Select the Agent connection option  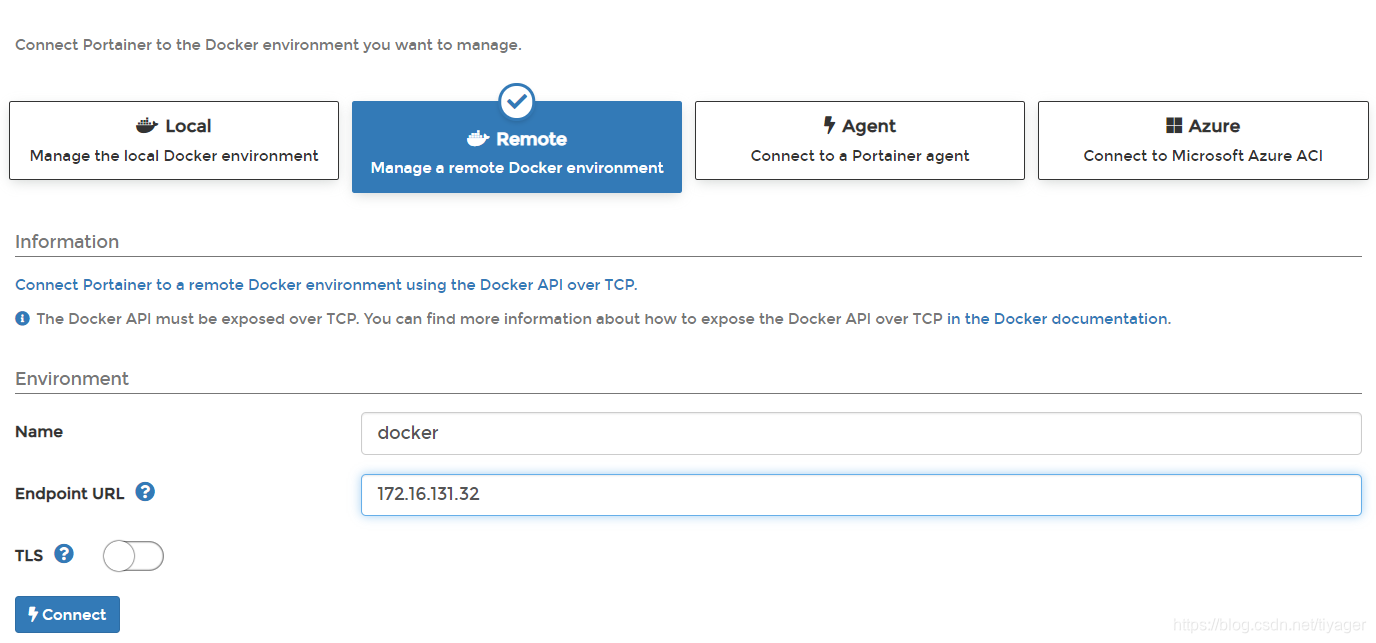(860, 140)
